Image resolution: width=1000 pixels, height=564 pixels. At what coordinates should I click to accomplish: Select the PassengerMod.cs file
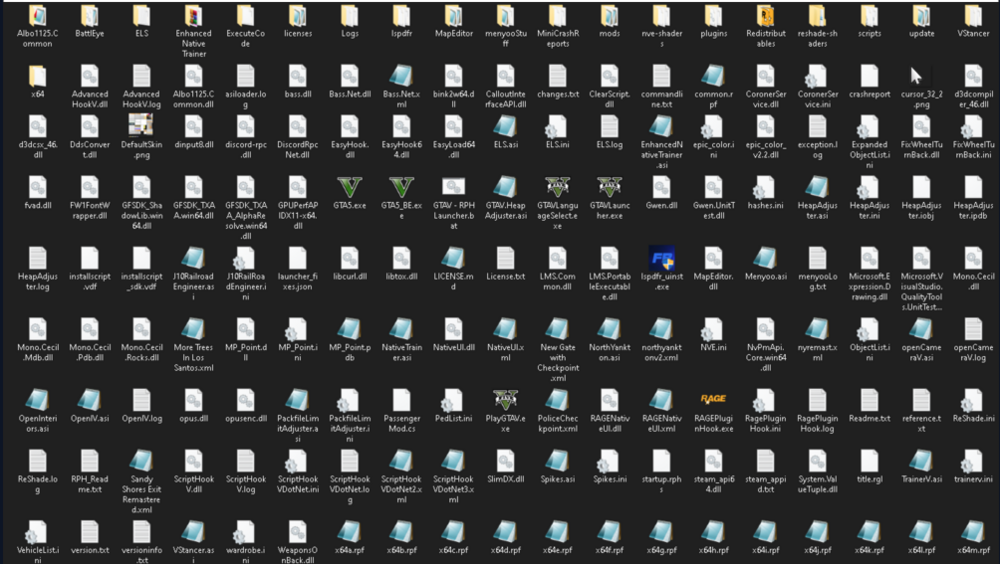pyautogui.click(x=401, y=401)
